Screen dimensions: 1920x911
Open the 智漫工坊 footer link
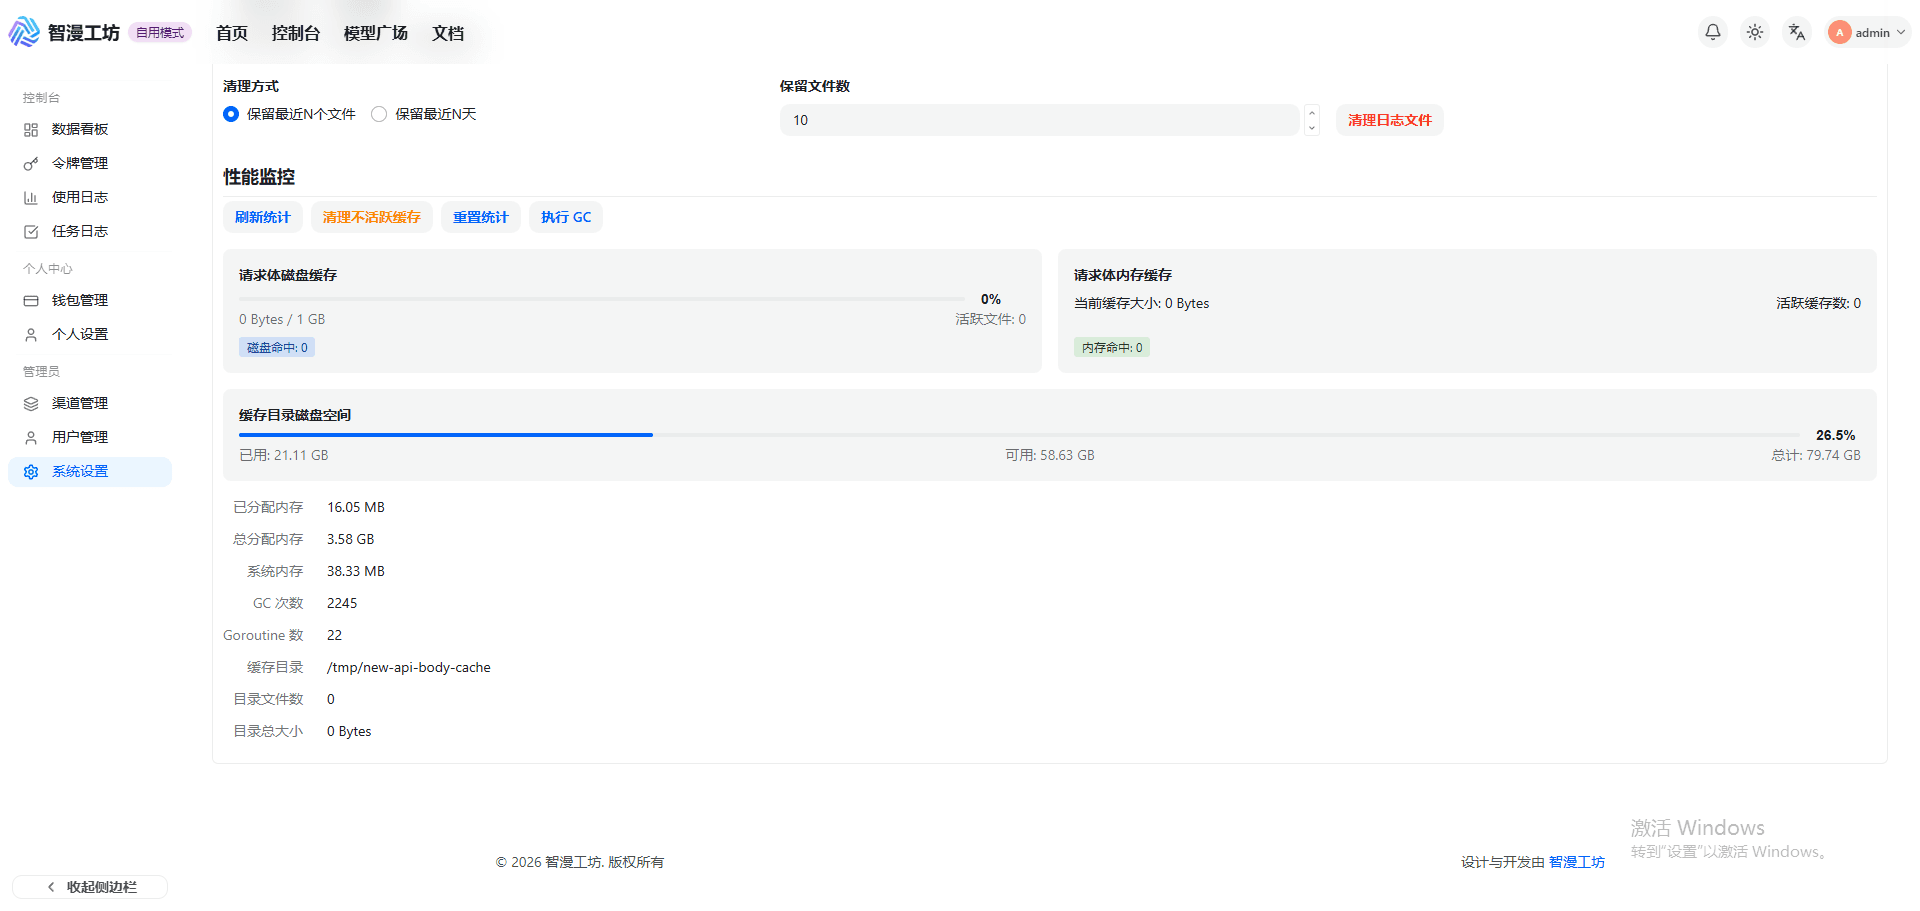coord(1577,862)
